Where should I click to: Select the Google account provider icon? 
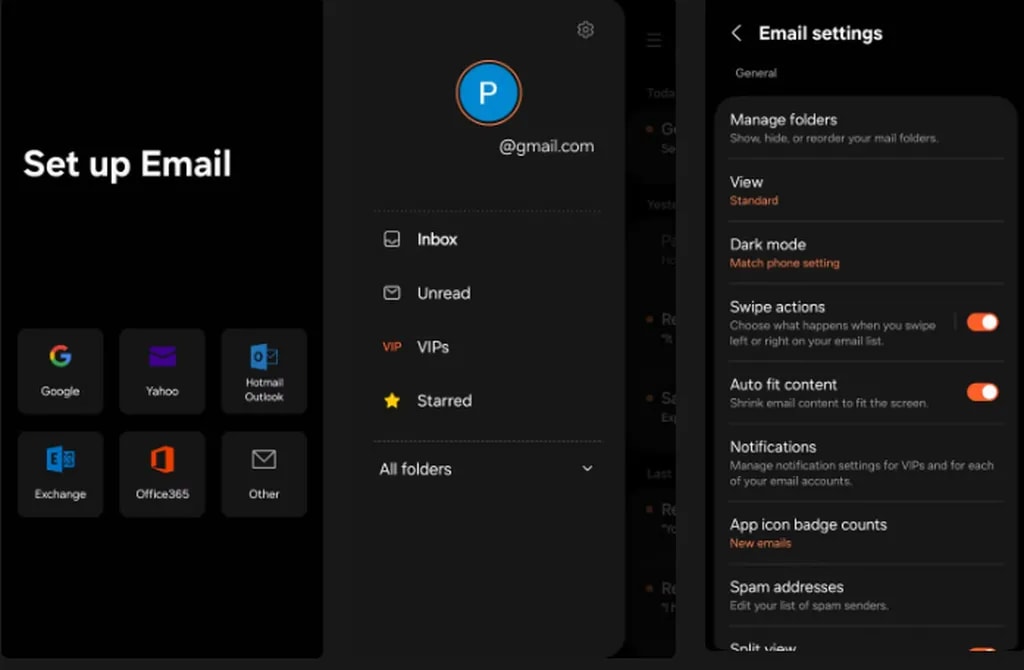click(x=60, y=371)
